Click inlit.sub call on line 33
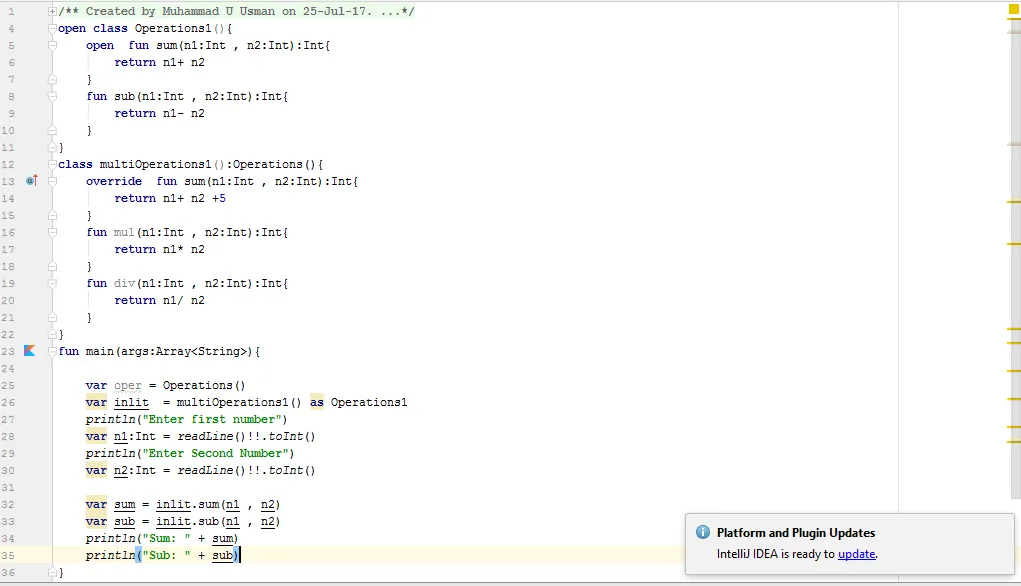The image size is (1021, 586). coord(218,521)
